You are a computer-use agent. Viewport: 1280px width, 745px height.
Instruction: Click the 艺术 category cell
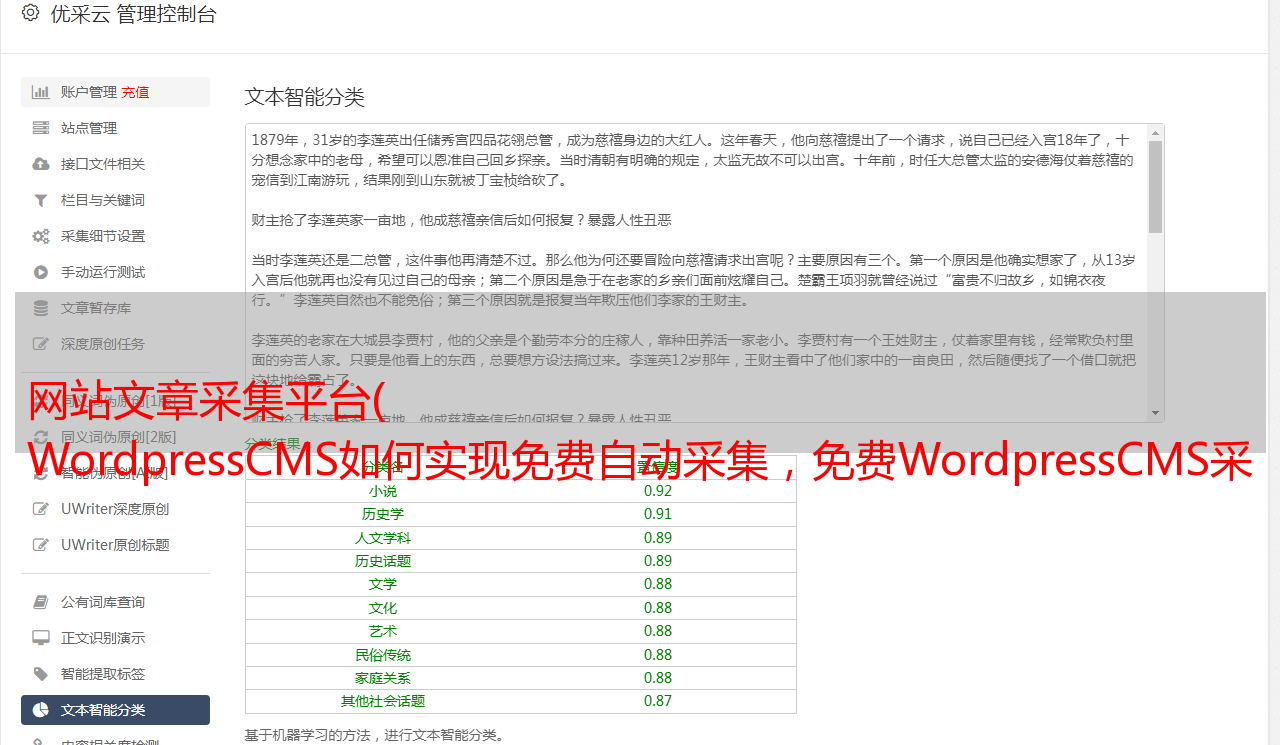(x=383, y=631)
